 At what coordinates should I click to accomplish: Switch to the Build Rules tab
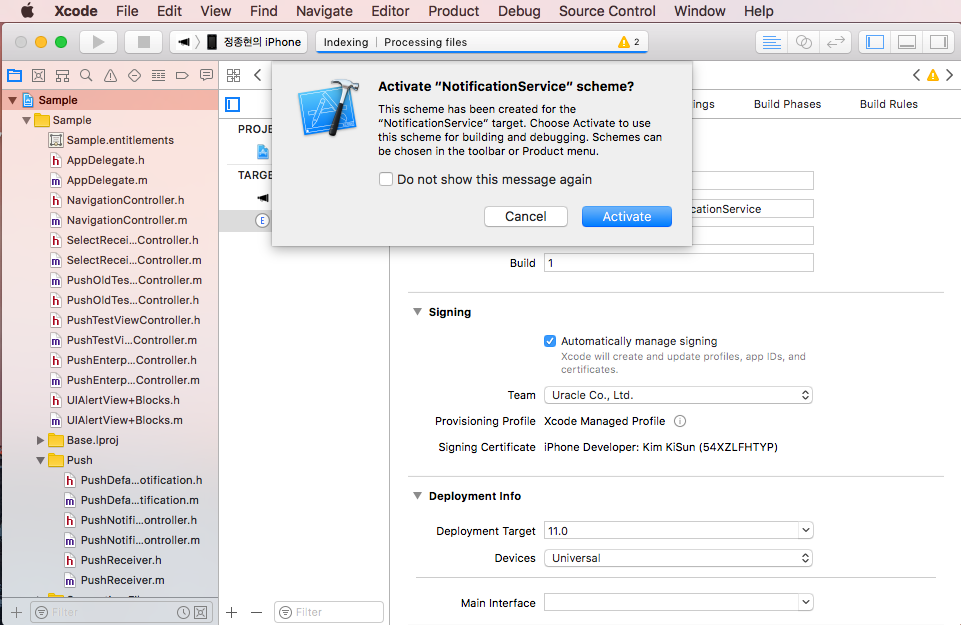point(889,104)
